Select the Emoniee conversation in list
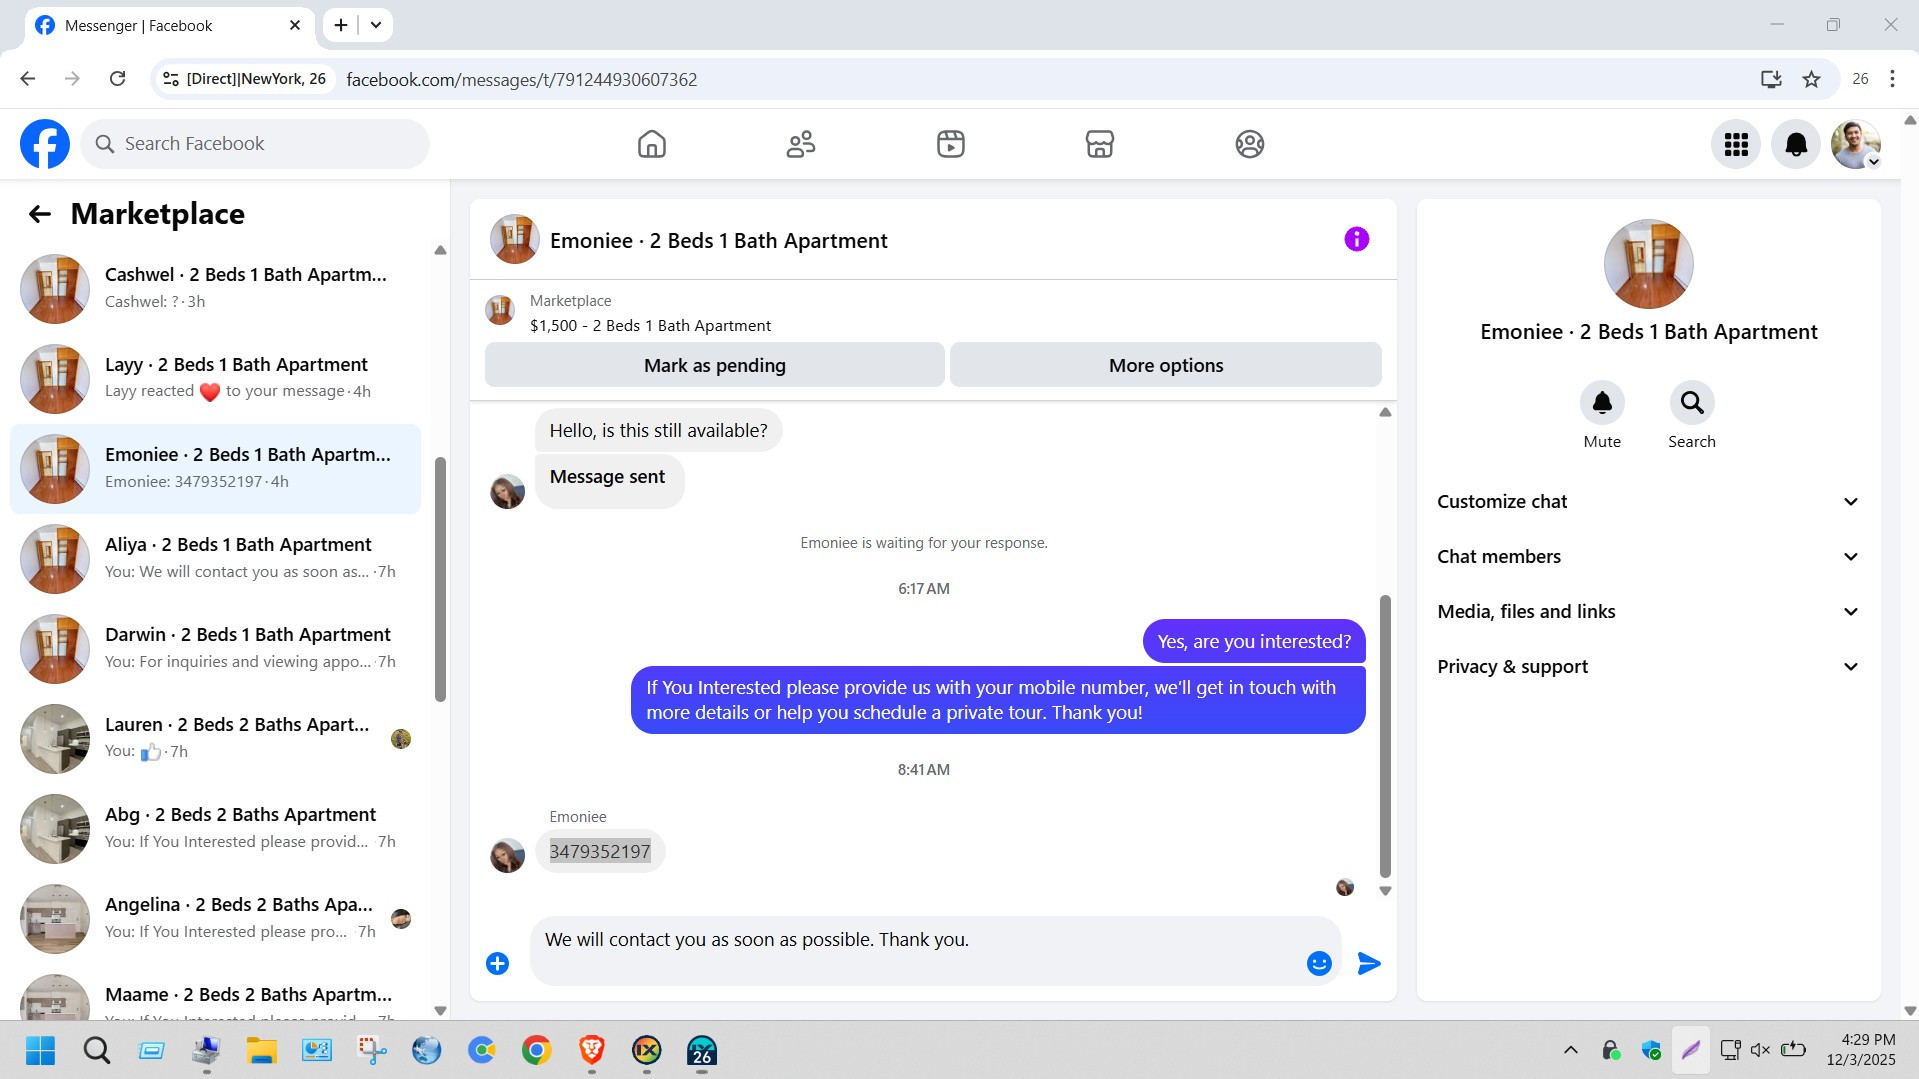This screenshot has width=1919, height=1079. (x=215, y=468)
